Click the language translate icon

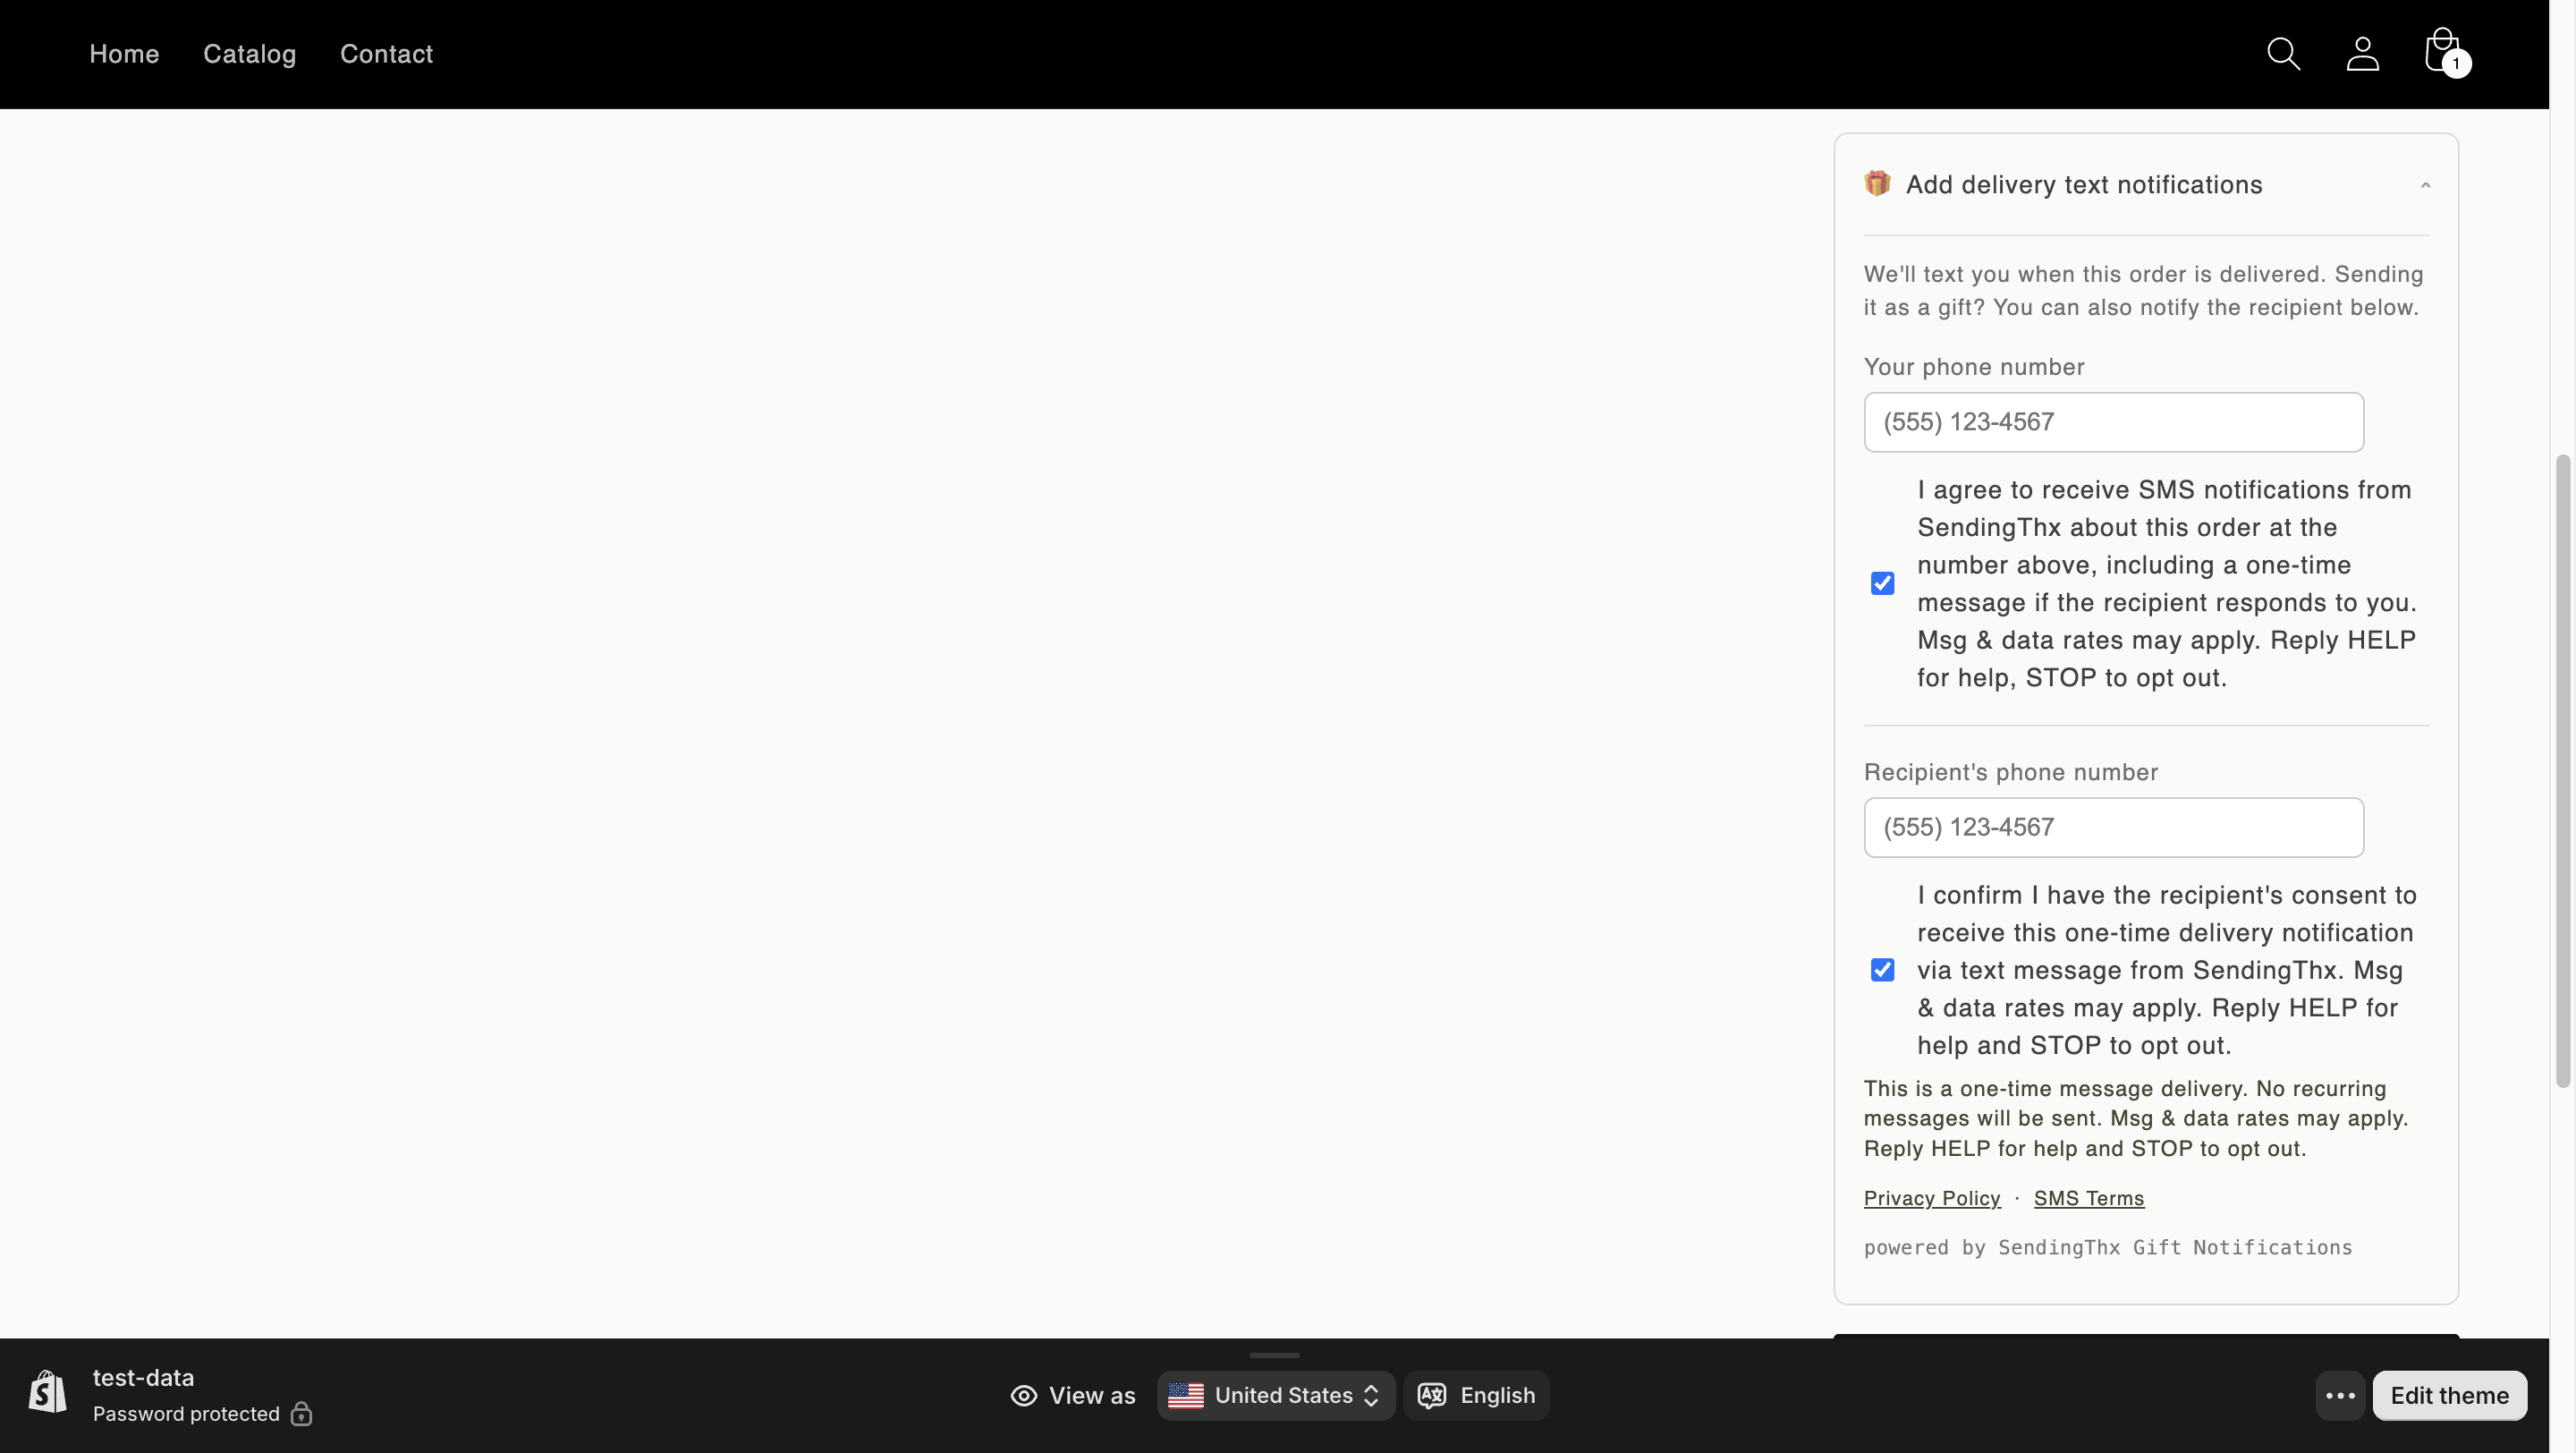1431,1395
